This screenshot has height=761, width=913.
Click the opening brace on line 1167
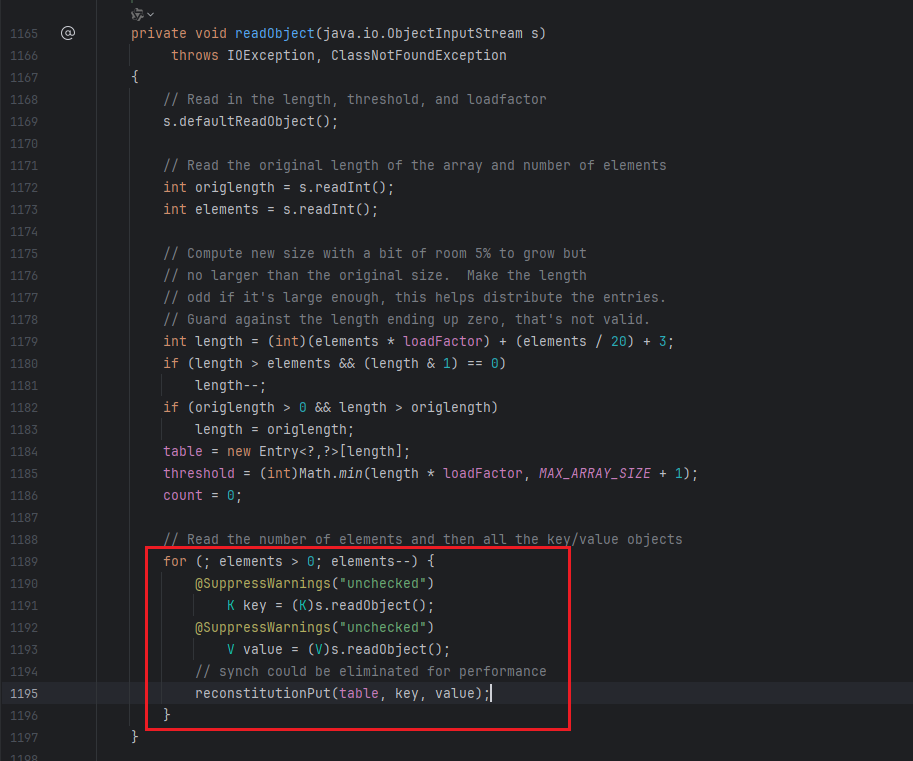point(135,77)
